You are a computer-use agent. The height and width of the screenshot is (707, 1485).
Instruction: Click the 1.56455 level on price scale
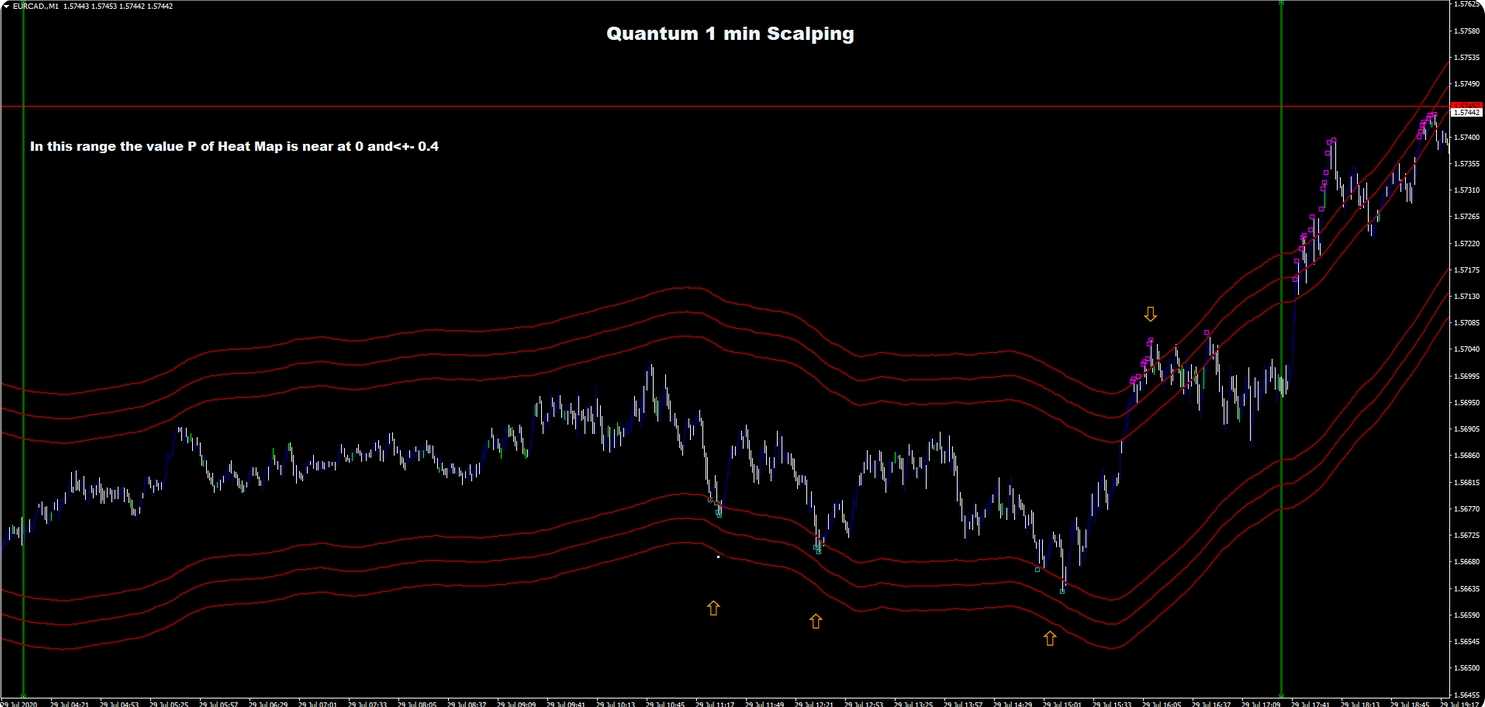coord(1466,694)
